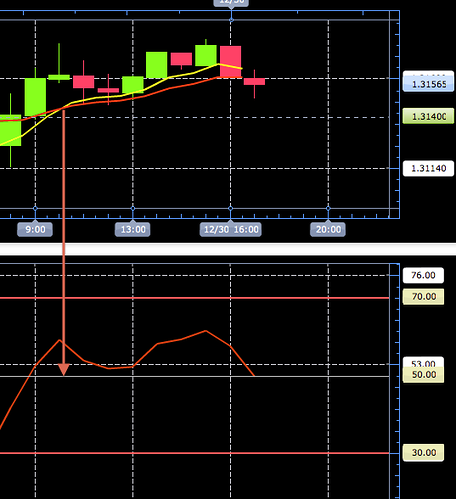The image size is (456, 499).
Task: Click the 53.00 RSI scale label
Action: (423, 362)
